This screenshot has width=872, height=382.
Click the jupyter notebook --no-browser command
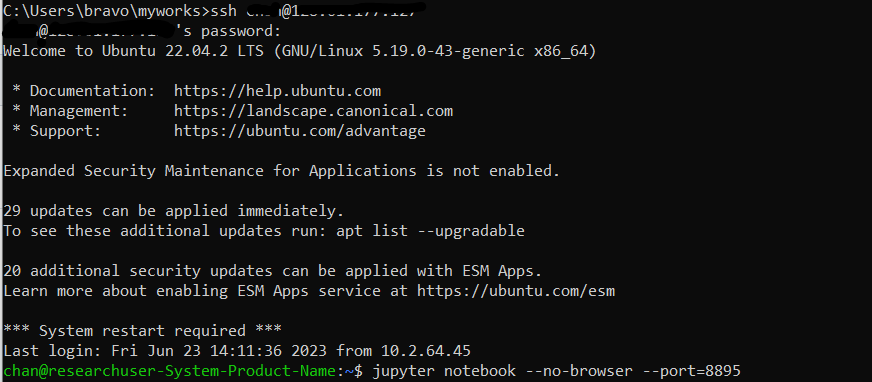[x=503, y=370]
